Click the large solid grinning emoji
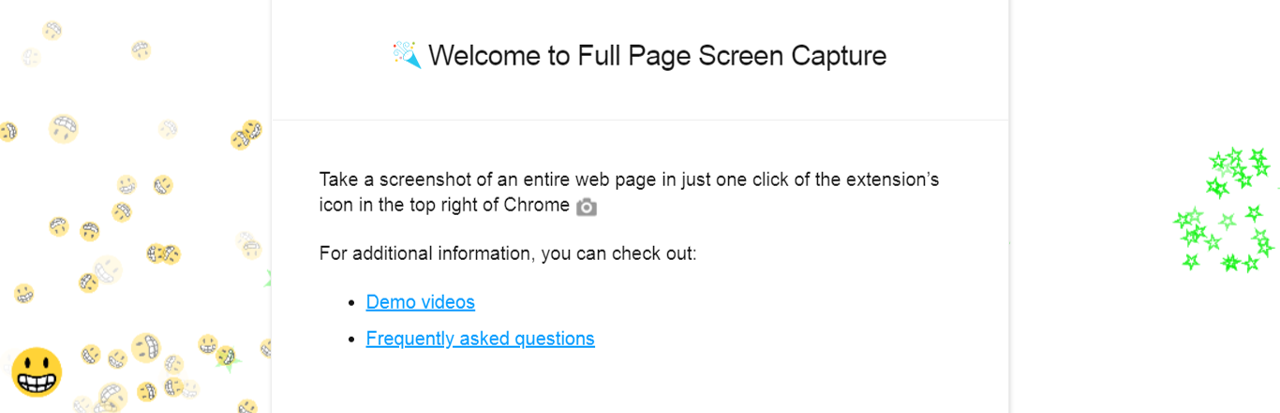 pyautogui.click(x=37, y=372)
